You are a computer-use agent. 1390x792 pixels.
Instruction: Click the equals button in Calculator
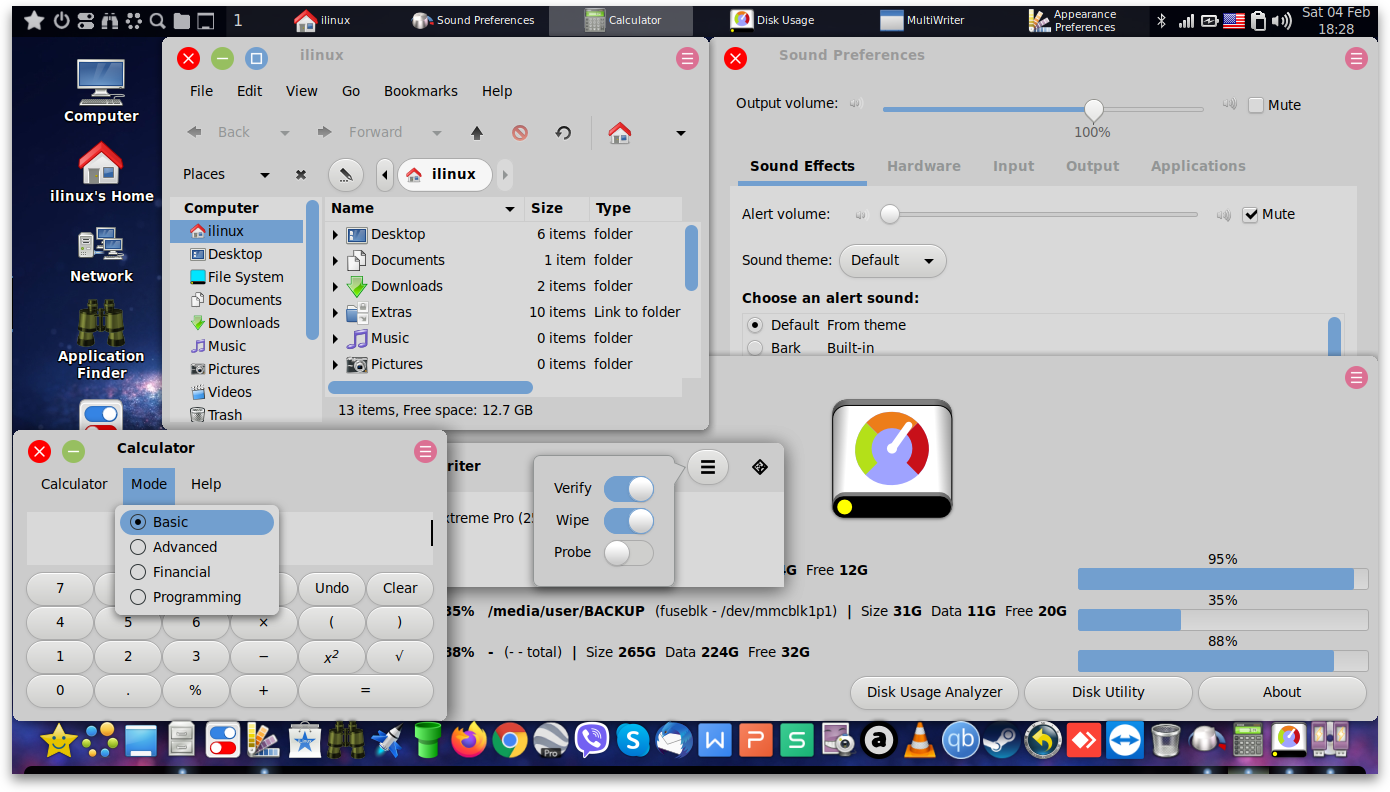click(x=366, y=690)
